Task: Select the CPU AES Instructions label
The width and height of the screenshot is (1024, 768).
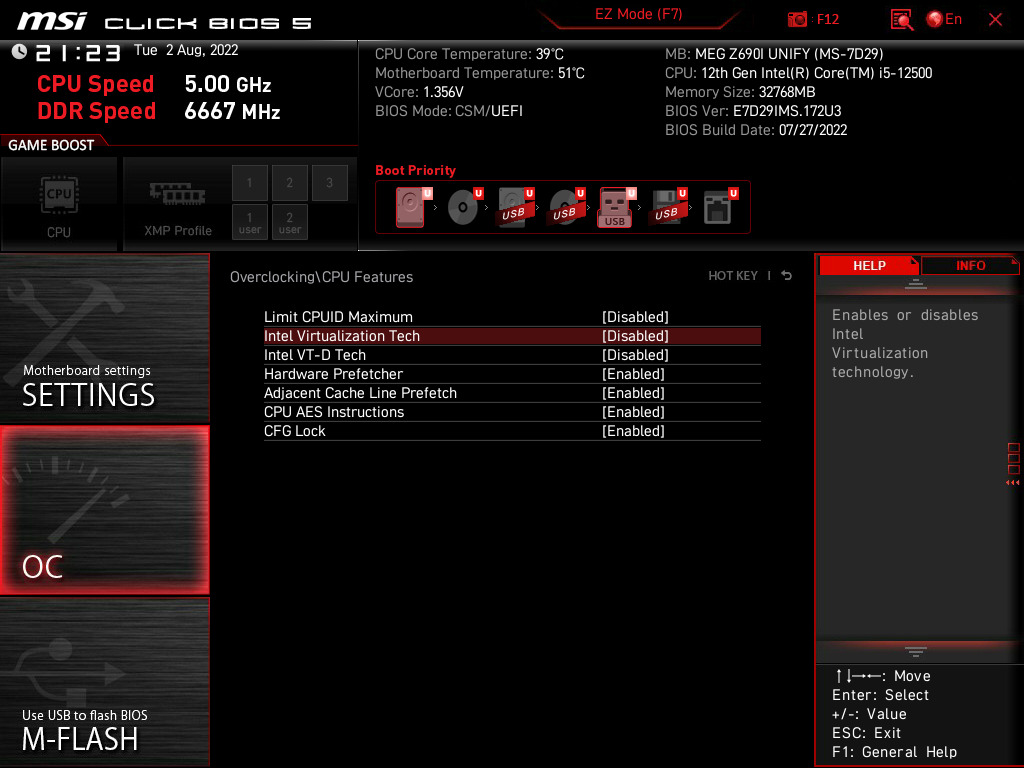Action: point(334,411)
